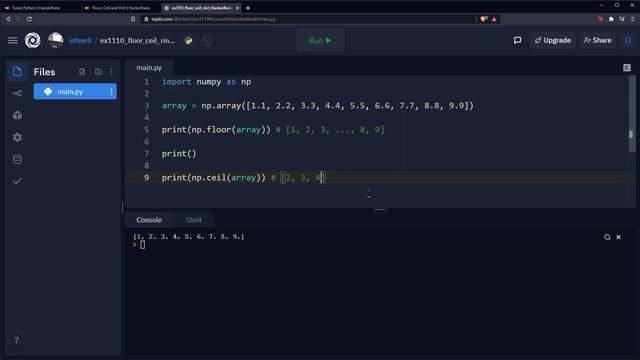
Task: Open Files panel more options menu
Action: 111,72
